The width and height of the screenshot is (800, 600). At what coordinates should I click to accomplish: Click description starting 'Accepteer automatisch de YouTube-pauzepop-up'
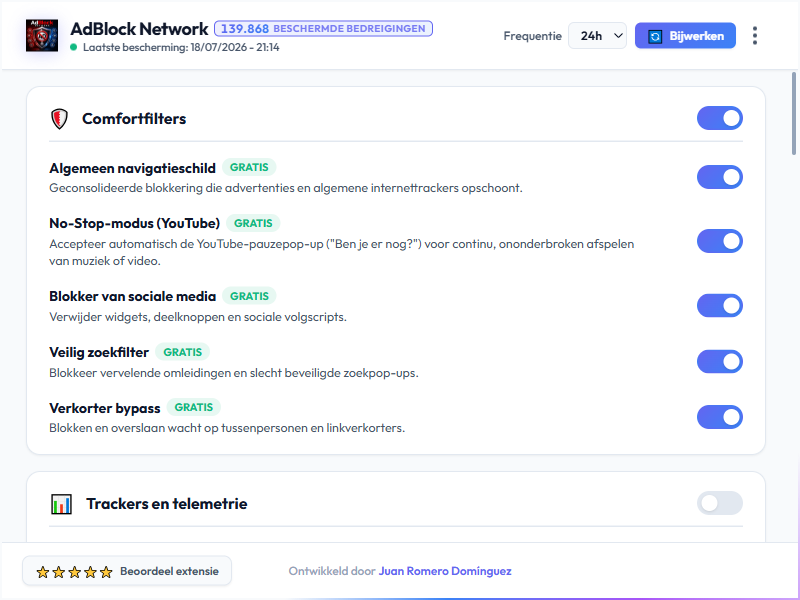pyautogui.click(x=342, y=253)
